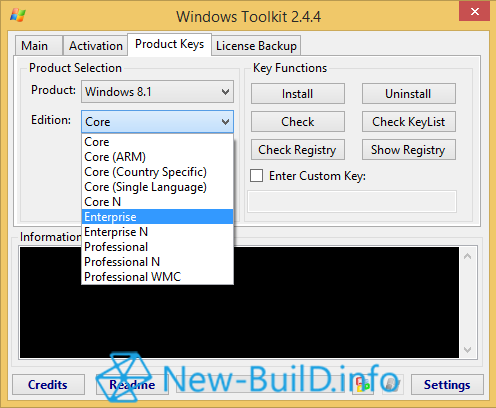Open the Product dropdown showing Windows 8.1
496x408 pixels.
157,92
